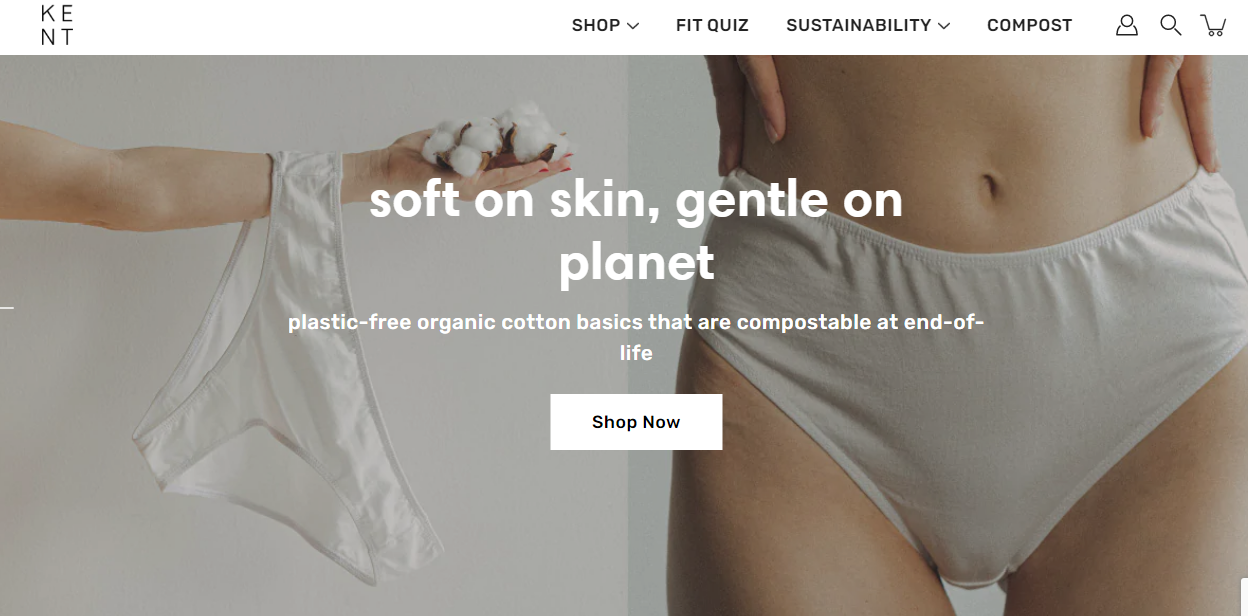Open the SHOP menu label
Image resolution: width=1248 pixels, height=616 pixels.
(x=596, y=26)
